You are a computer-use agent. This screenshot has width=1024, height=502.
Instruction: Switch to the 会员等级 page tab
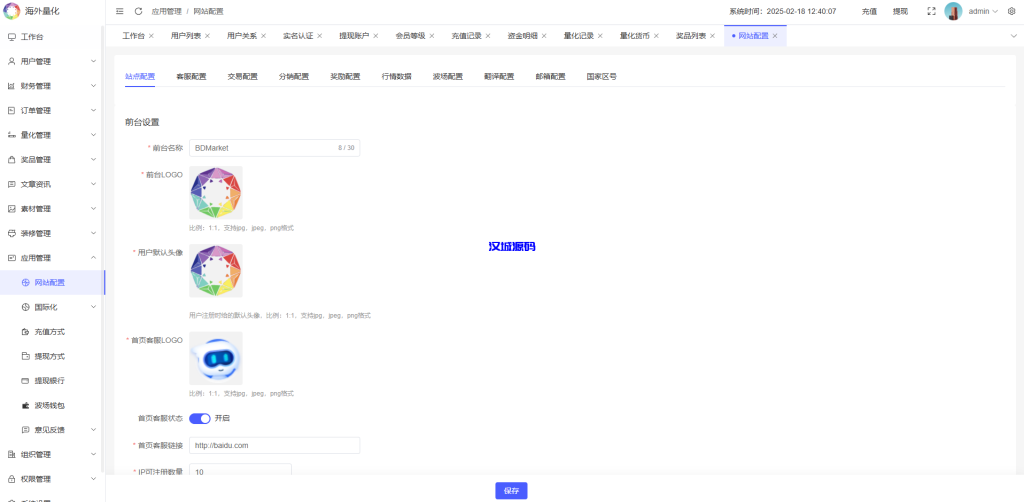410,36
